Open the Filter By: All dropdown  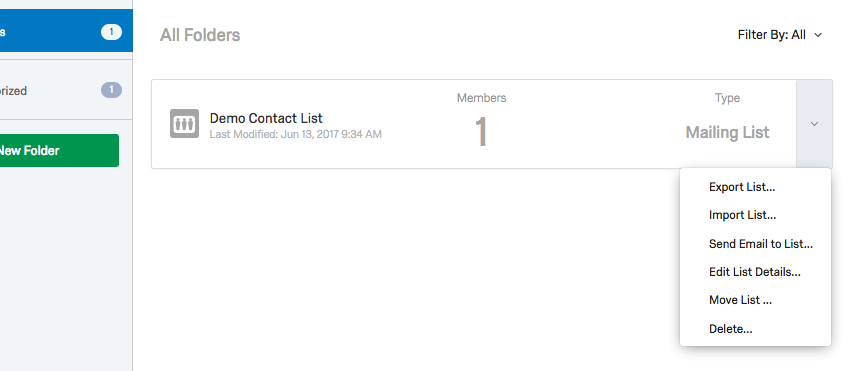(780, 35)
